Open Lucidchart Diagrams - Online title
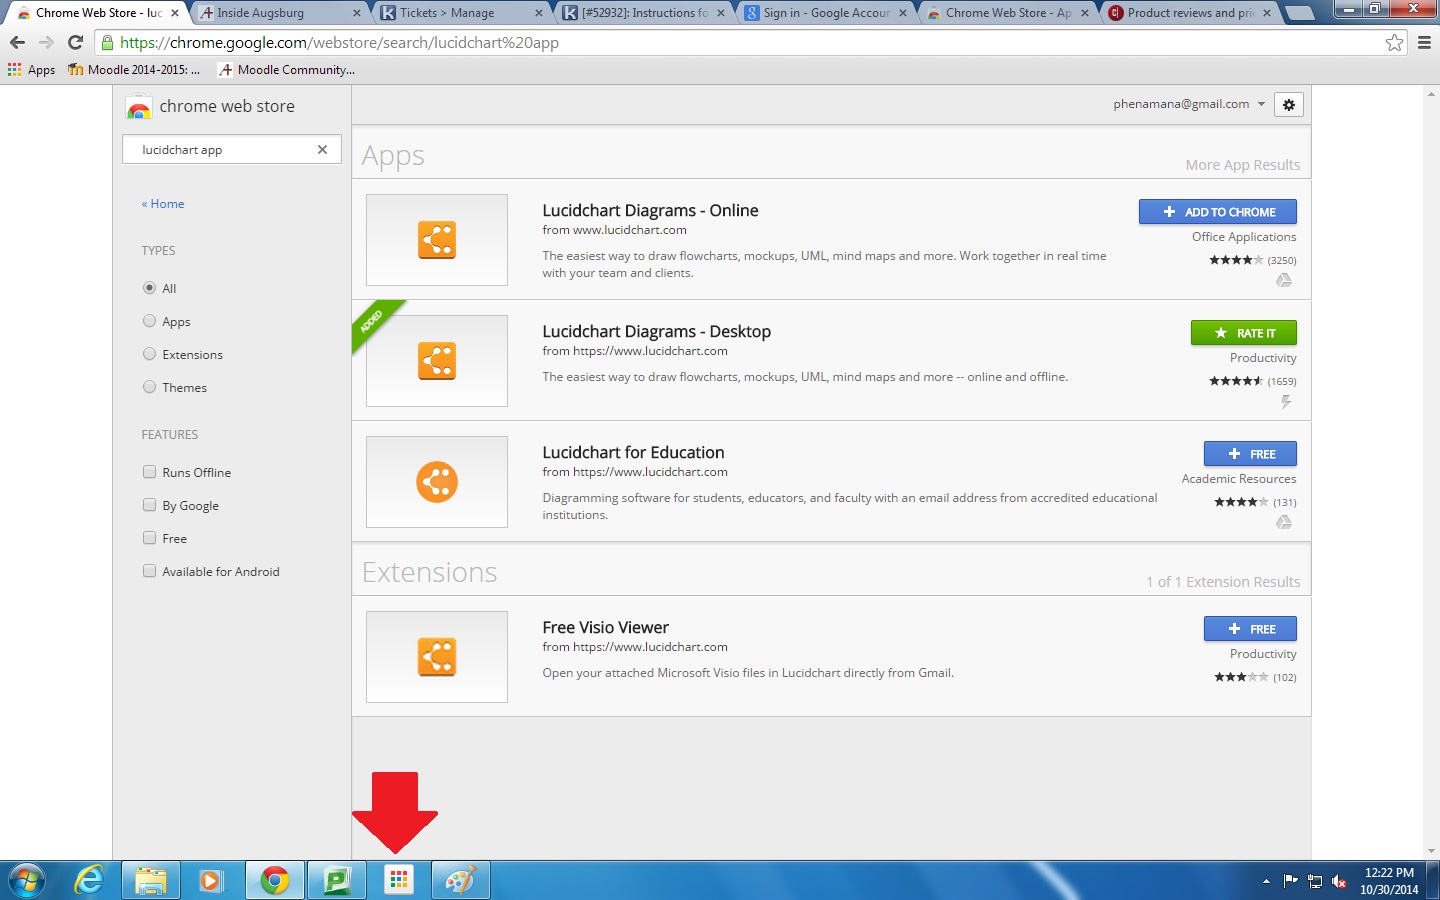Viewport: 1440px width, 900px height. click(x=650, y=210)
